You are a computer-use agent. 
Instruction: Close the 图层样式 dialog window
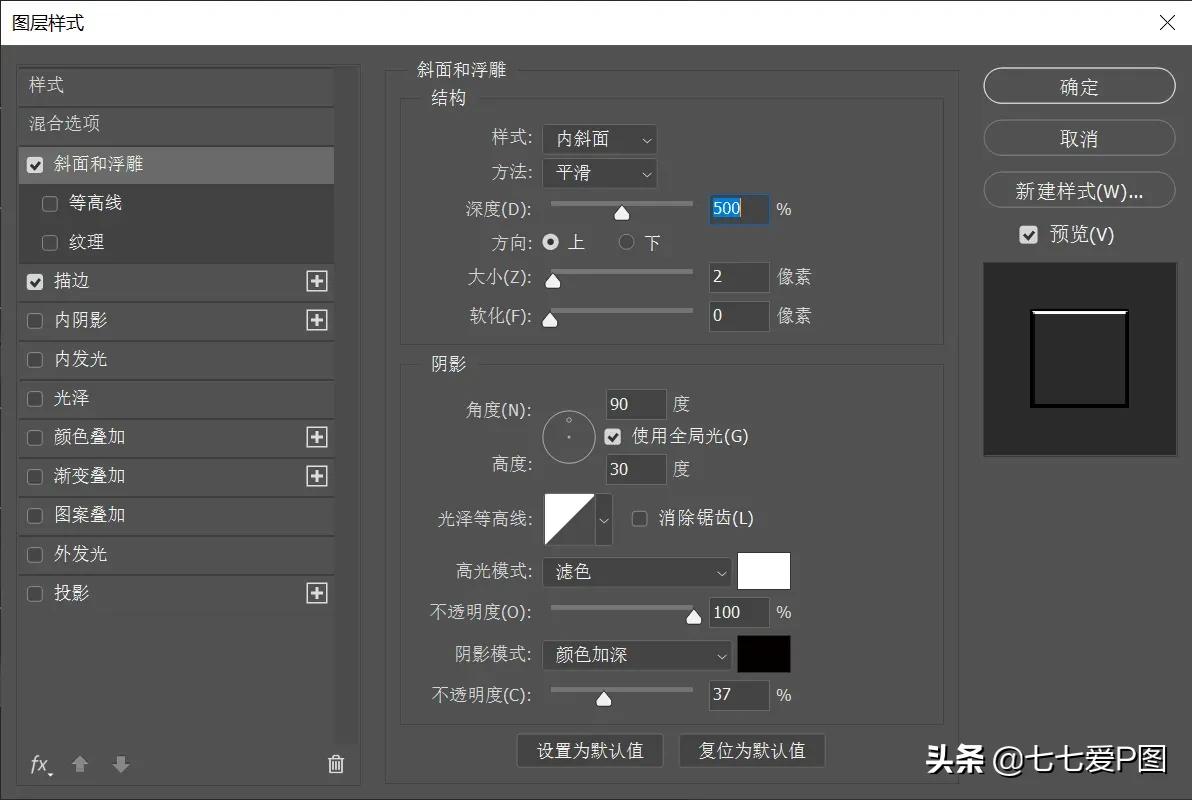point(1168,23)
